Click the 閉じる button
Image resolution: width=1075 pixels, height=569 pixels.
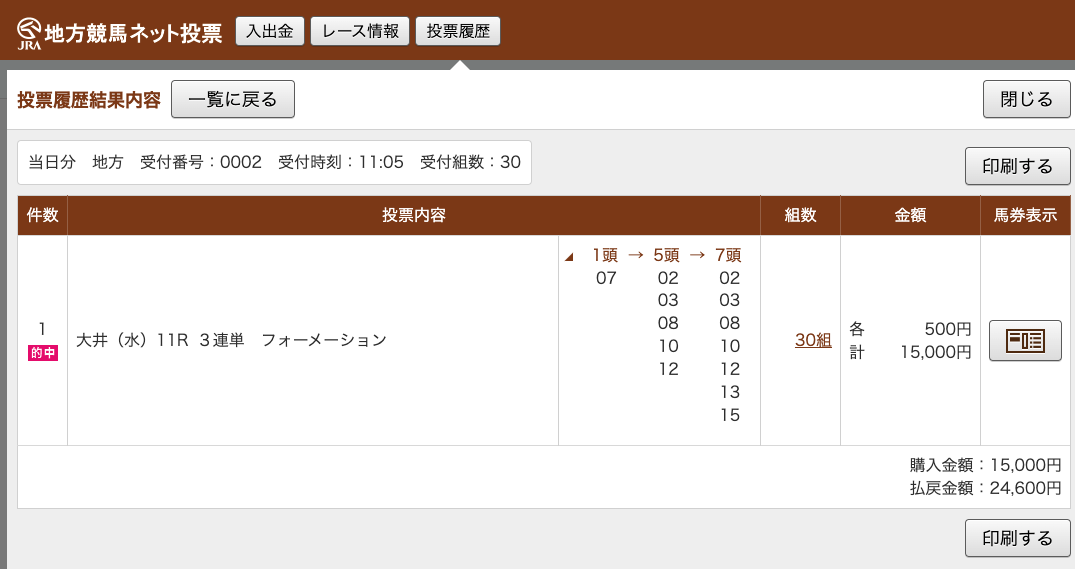pos(1026,99)
